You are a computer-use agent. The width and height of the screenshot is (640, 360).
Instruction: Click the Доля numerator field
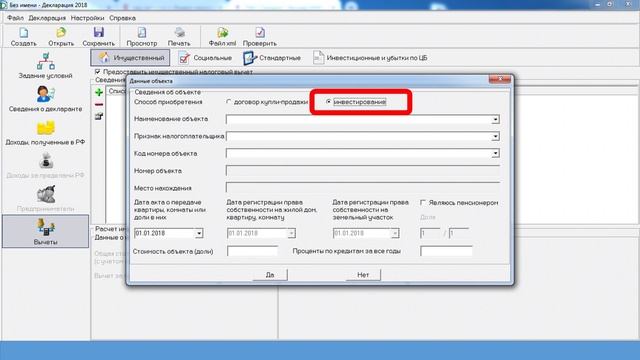430,233
